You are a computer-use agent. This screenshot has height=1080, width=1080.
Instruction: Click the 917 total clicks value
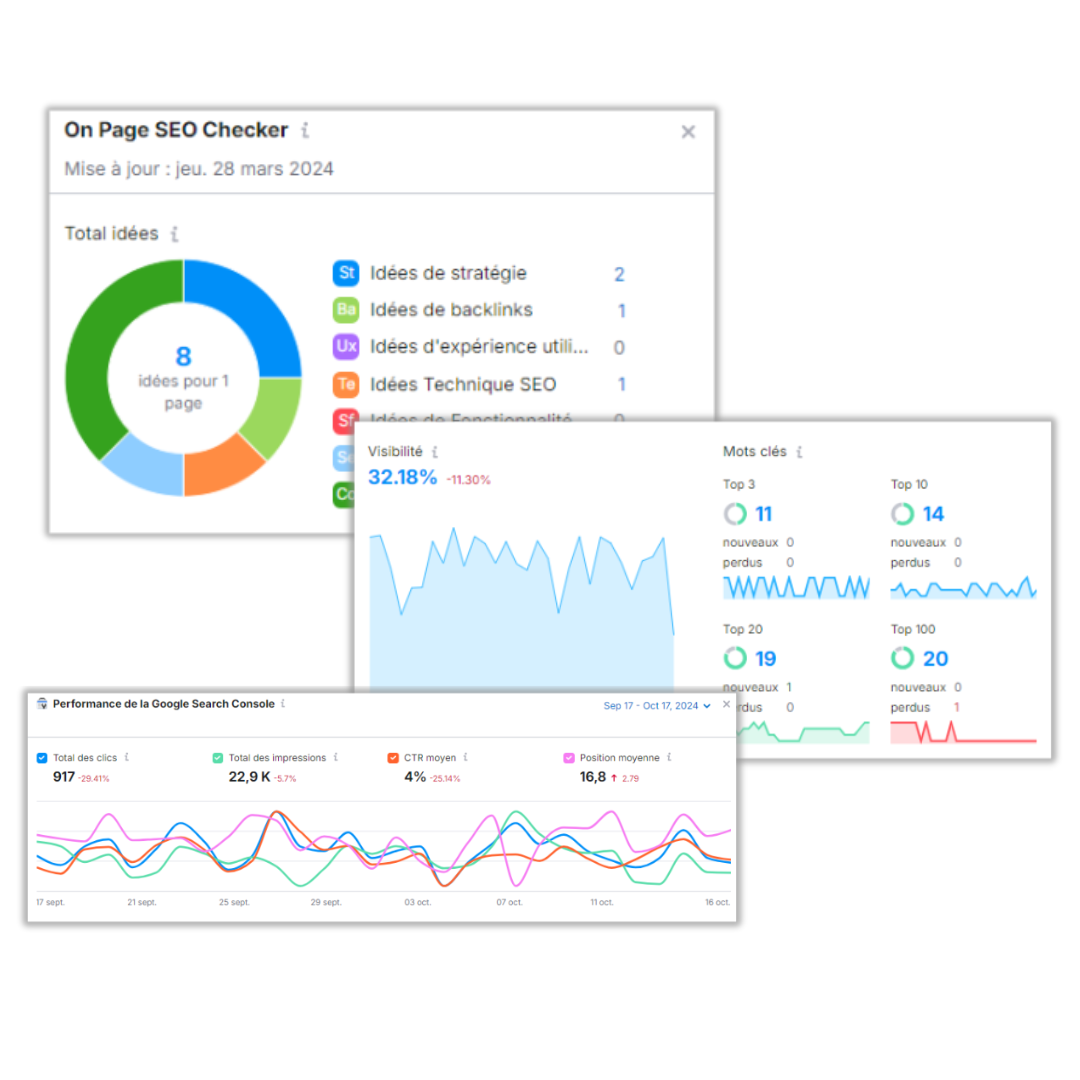64,777
